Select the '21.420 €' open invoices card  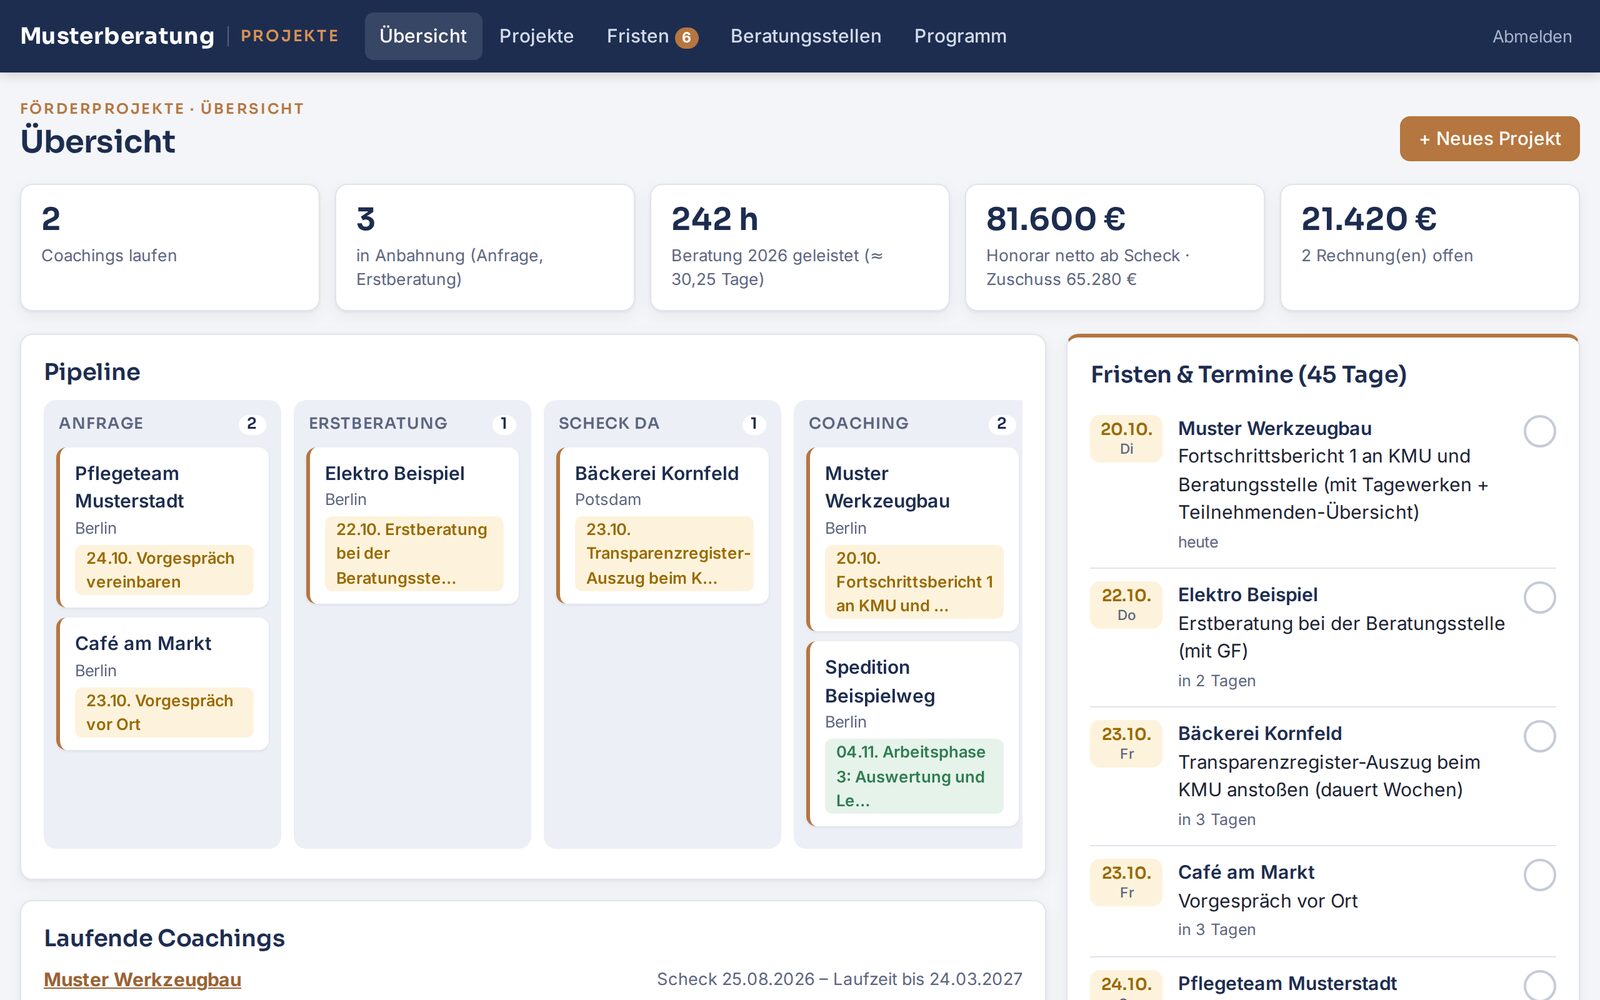(1430, 247)
